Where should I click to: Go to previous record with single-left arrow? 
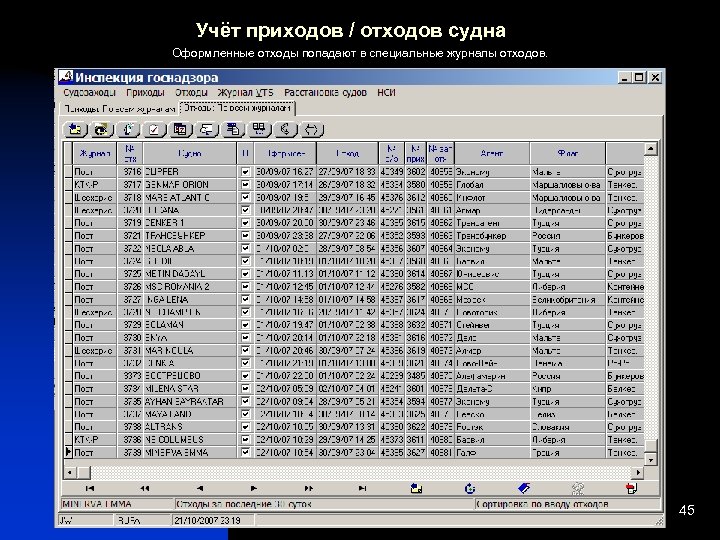click(x=199, y=489)
